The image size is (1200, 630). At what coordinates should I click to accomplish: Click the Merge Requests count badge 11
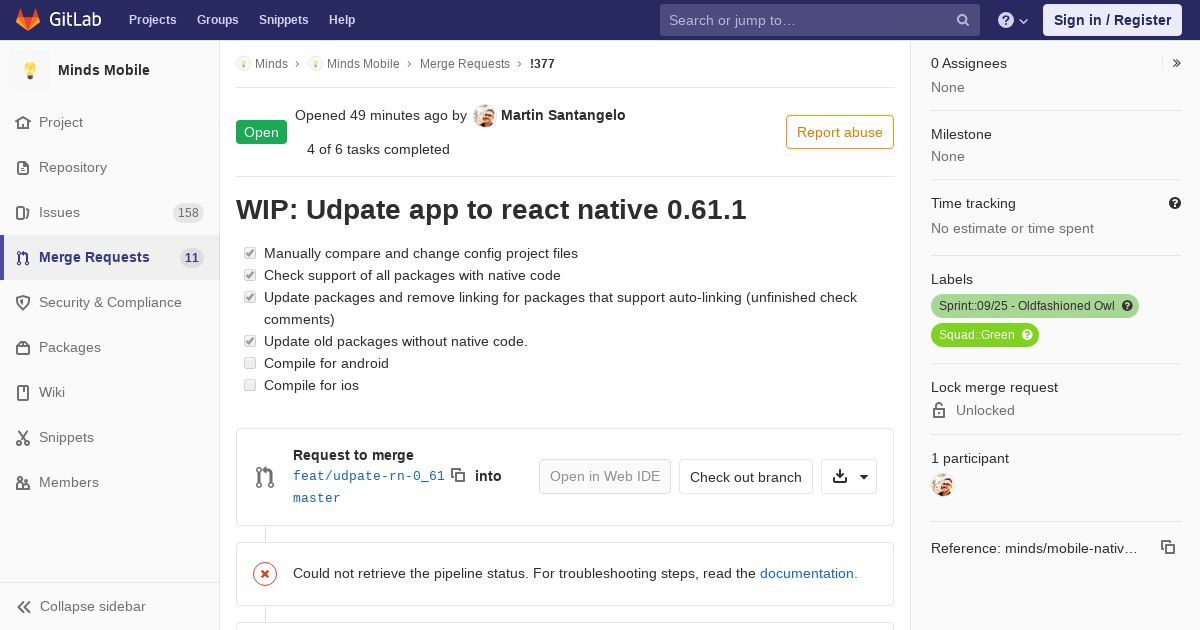coord(192,258)
